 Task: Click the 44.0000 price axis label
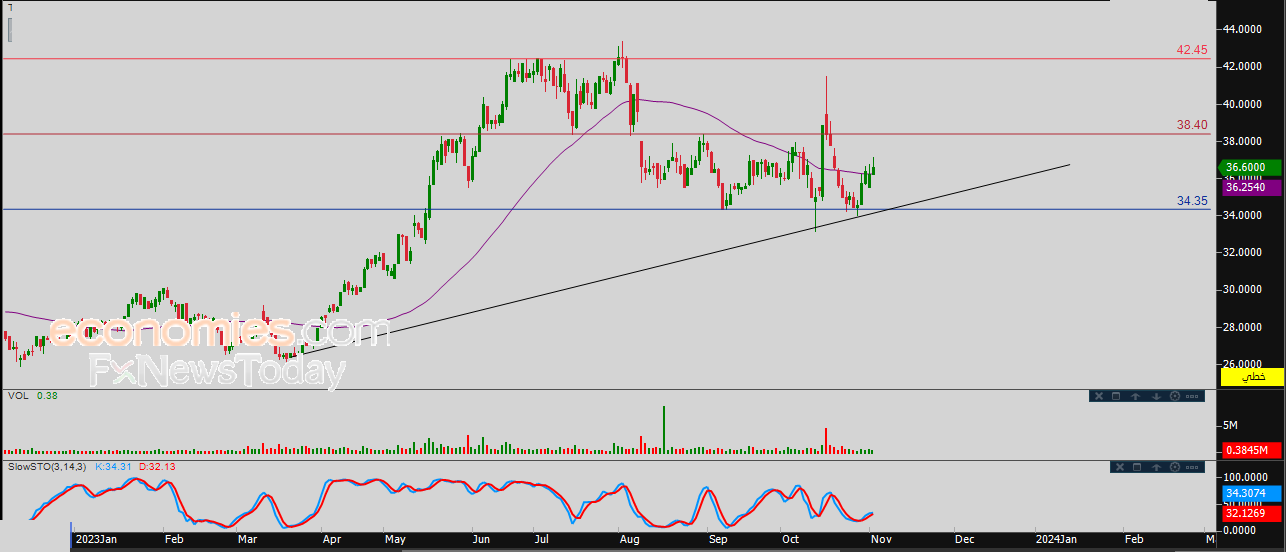tap(1243, 30)
